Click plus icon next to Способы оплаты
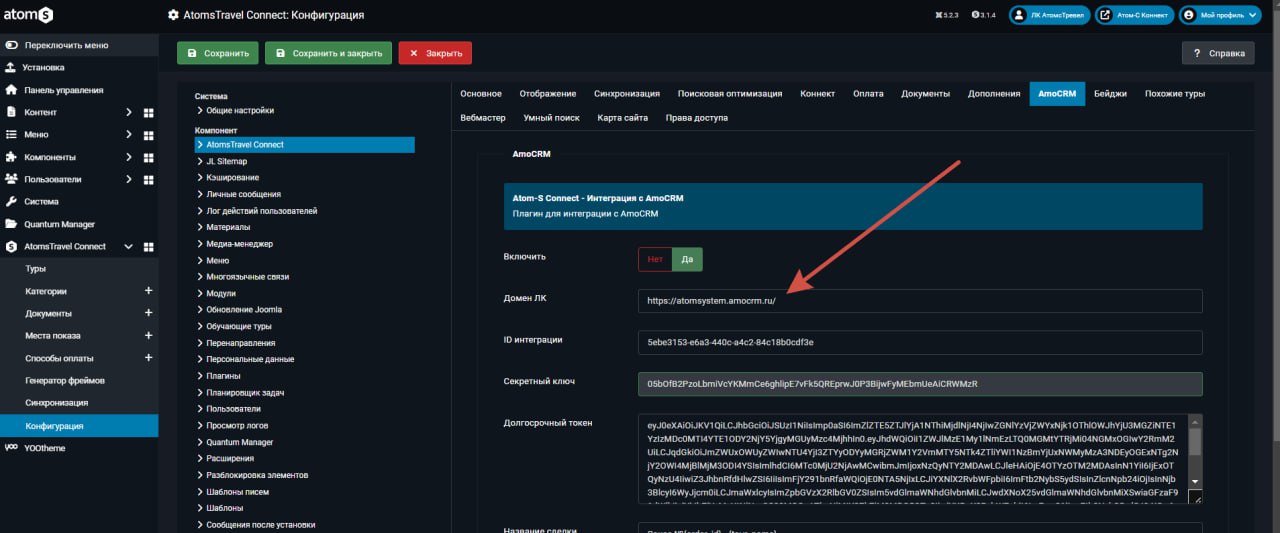Viewport: 1280px width, 533px height. (148, 358)
